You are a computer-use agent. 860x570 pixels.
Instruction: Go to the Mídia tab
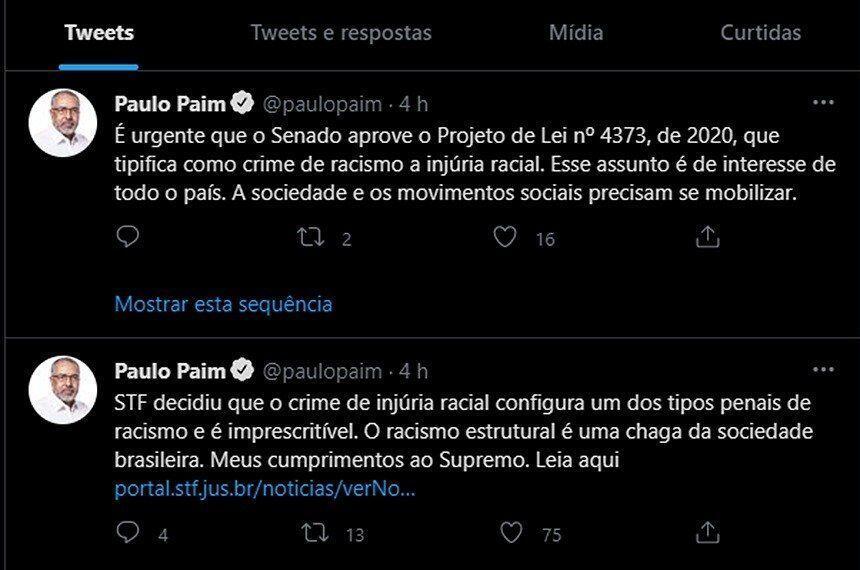576,33
